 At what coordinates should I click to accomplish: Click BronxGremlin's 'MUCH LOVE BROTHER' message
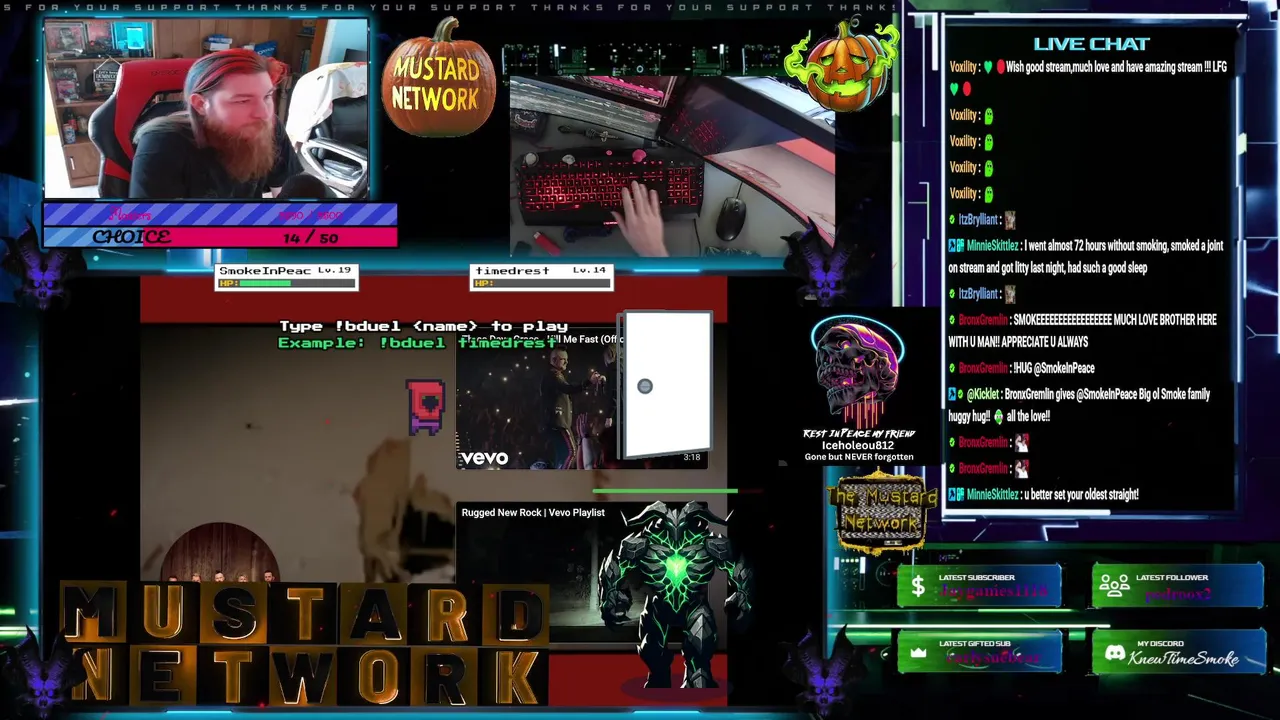[x=1083, y=331]
